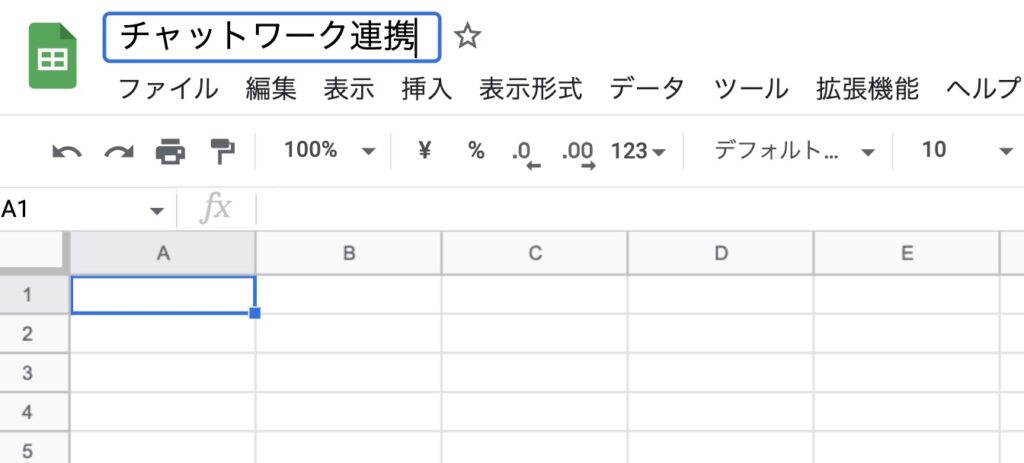Apply yen currency format
The height and width of the screenshot is (463, 1024).
[425, 151]
